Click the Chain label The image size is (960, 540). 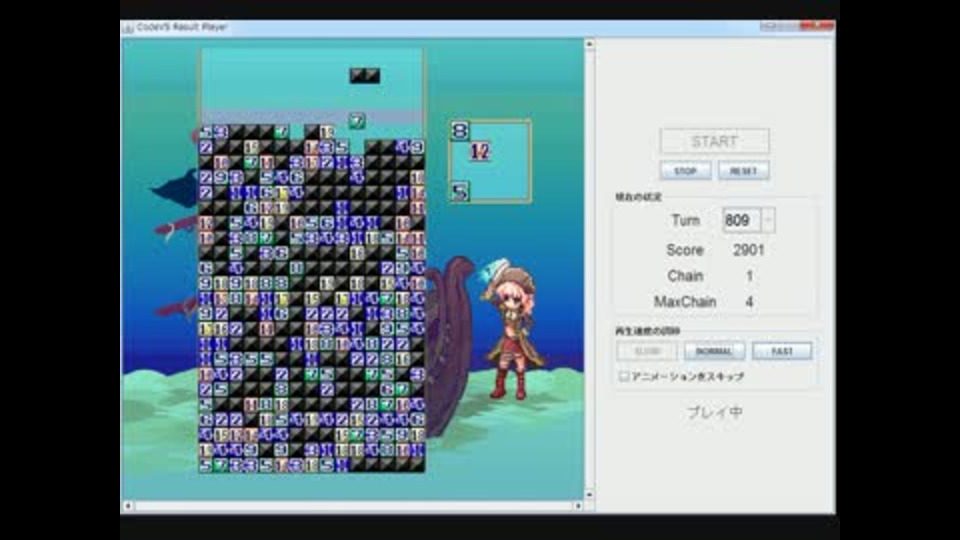(685, 276)
